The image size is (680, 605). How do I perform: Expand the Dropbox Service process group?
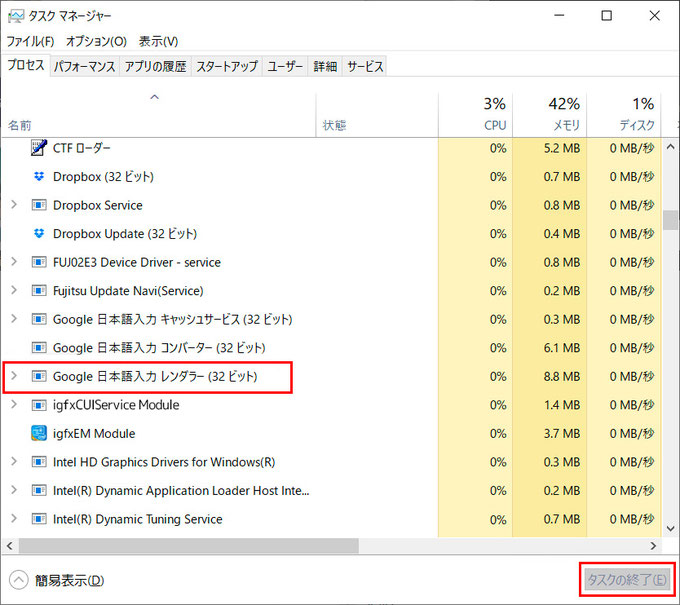click(14, 204)
